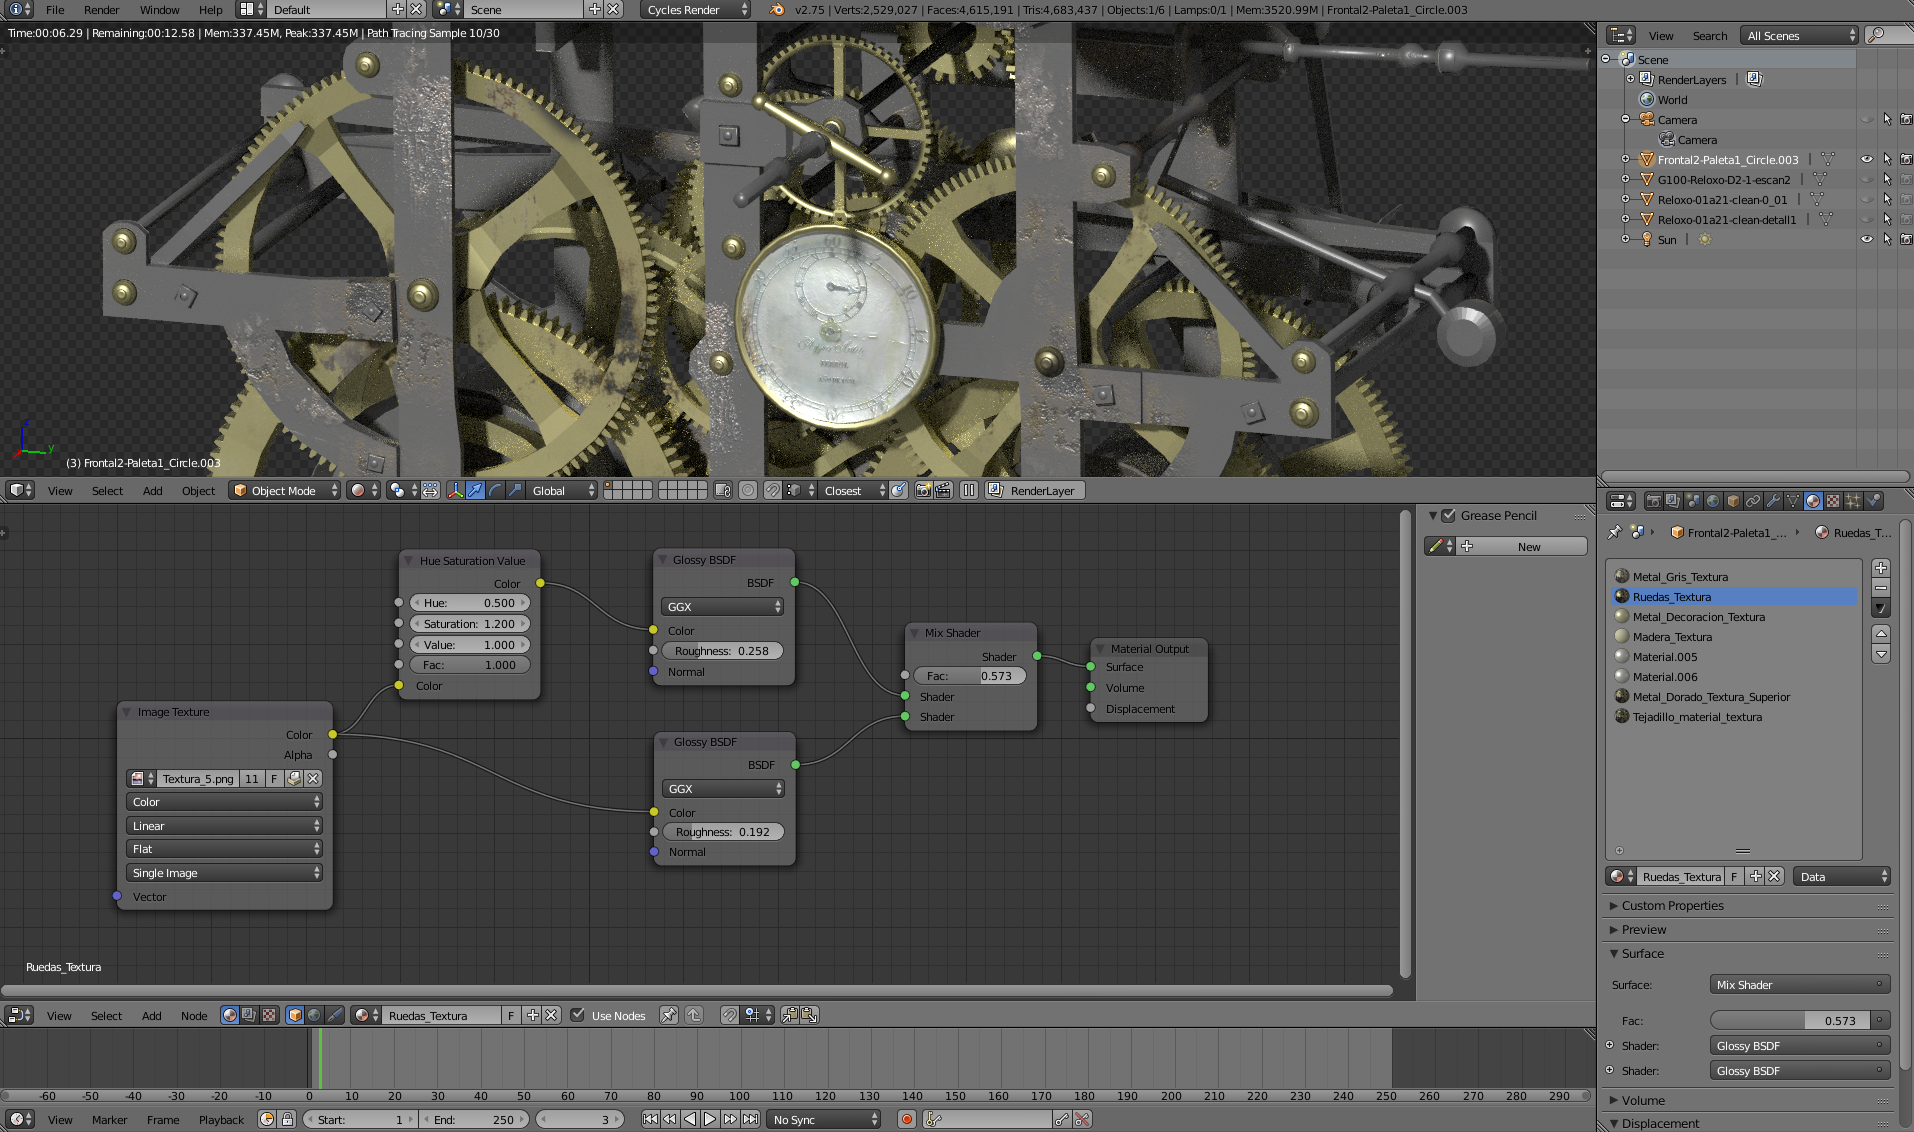Pin the node editor's active node tree
The width and height of the screenshot is (1914, 1132).
pyautogui.click(x=669, y=1015)
